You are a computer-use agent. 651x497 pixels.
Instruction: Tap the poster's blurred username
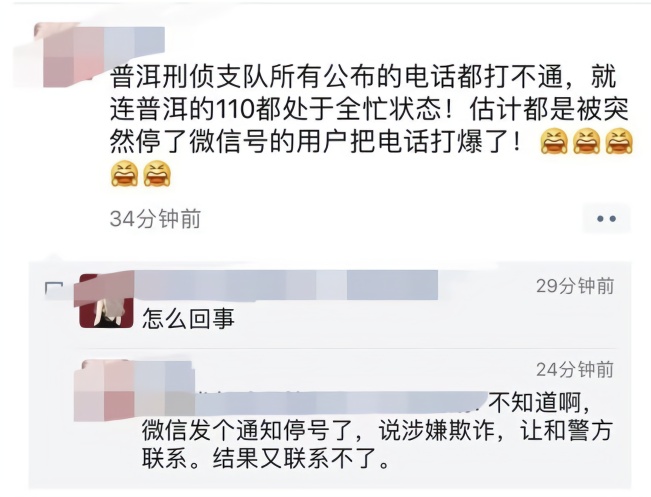[x=135, y=41]
